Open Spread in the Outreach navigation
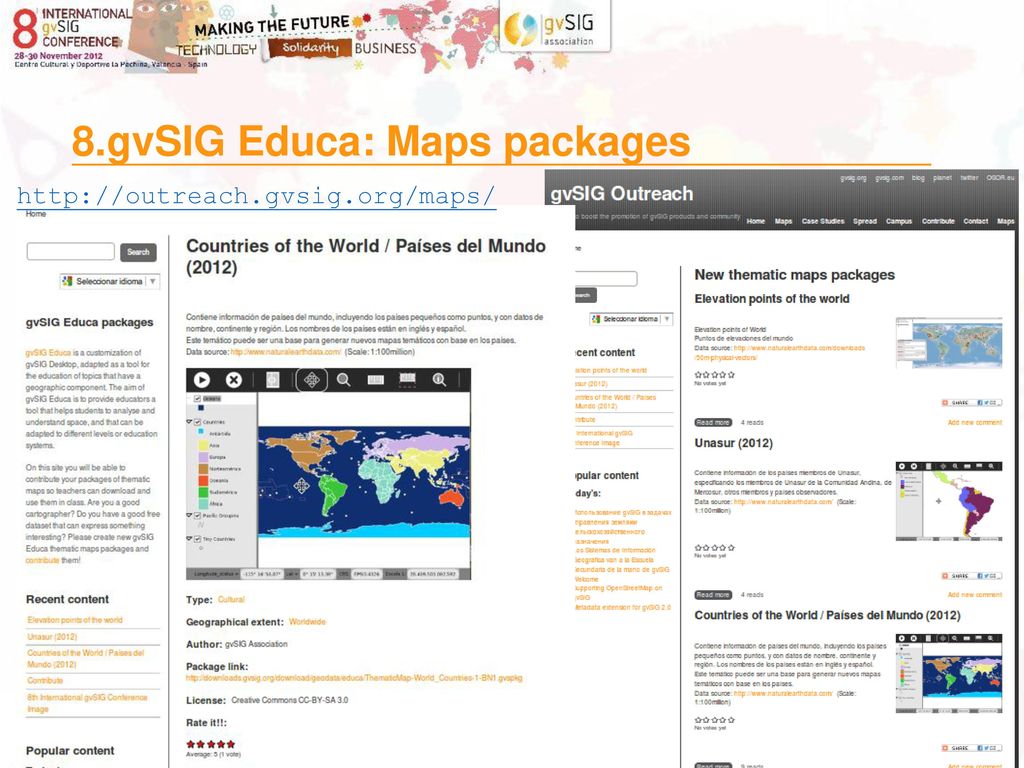Screen dimensions: 1024x768 [865, 221]
